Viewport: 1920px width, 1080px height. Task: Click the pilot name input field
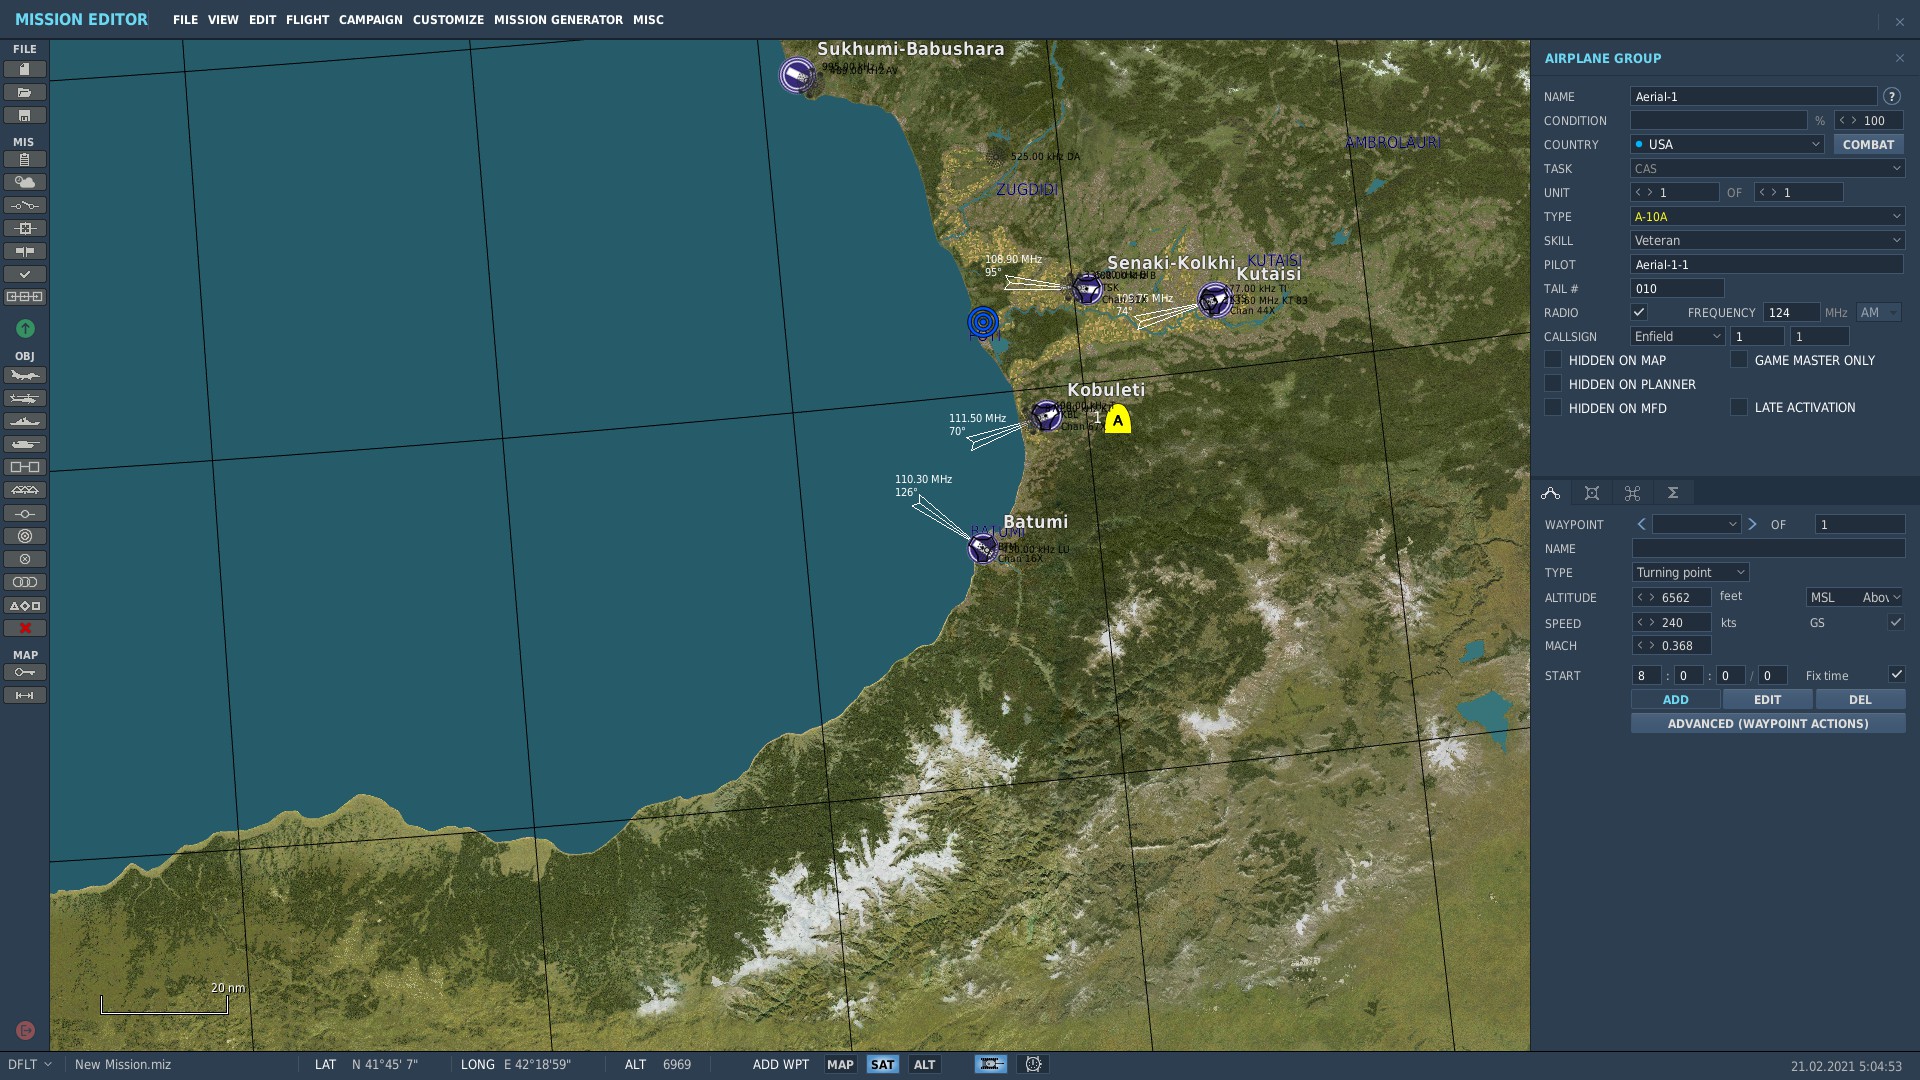click(x=1766, y=264)
